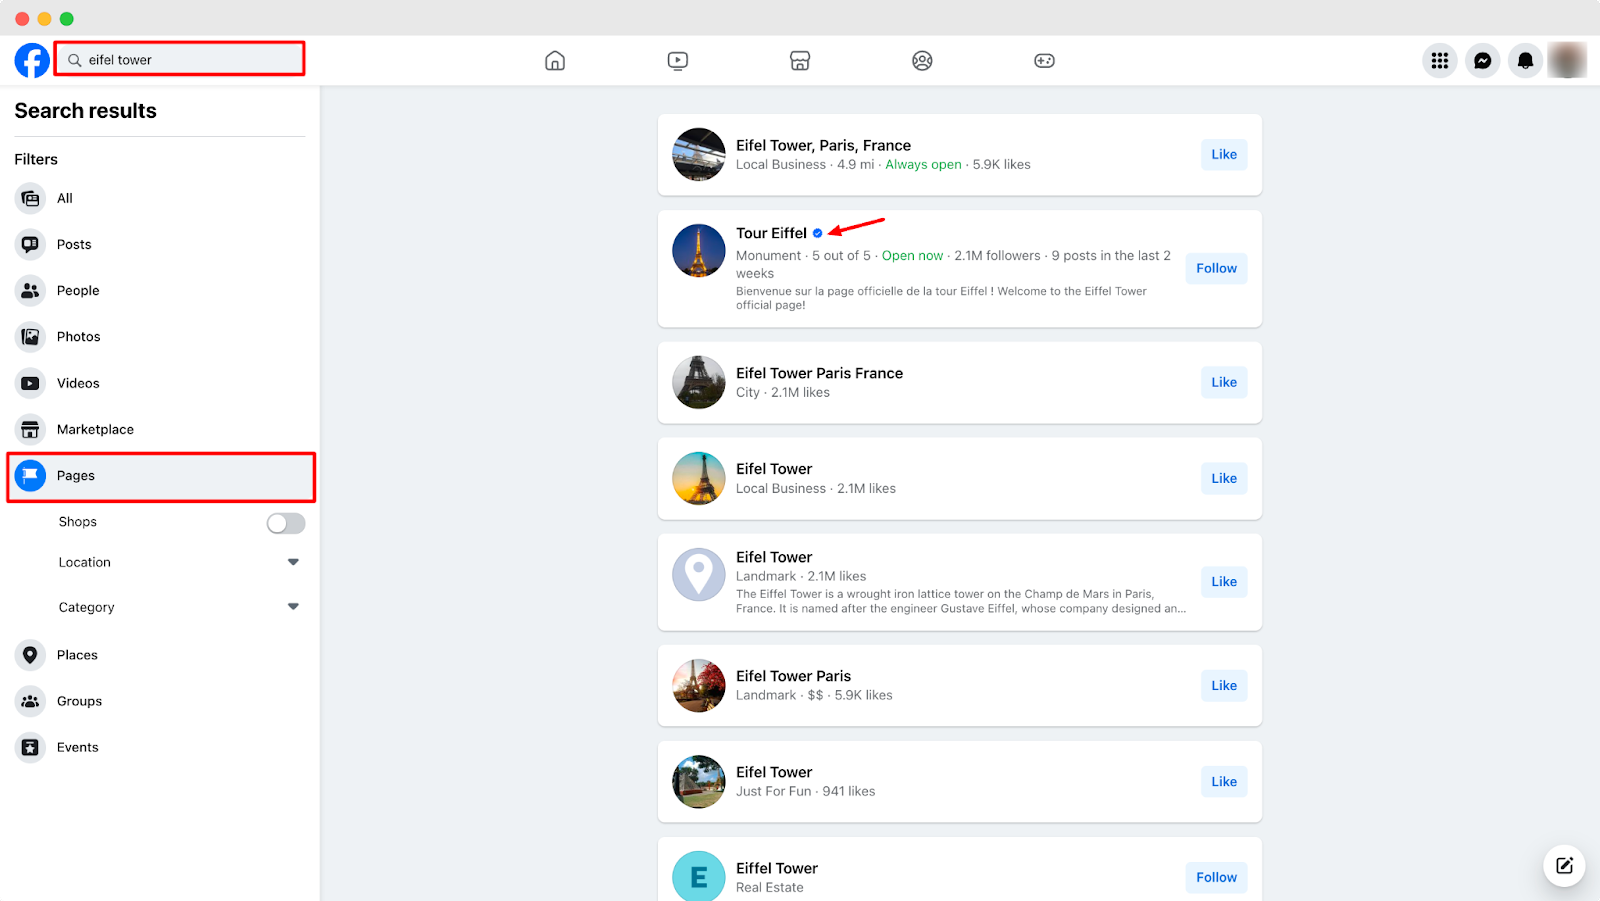
Task: Like the Eifel Tower Just For Fun page
Action: pos(1224,781)
